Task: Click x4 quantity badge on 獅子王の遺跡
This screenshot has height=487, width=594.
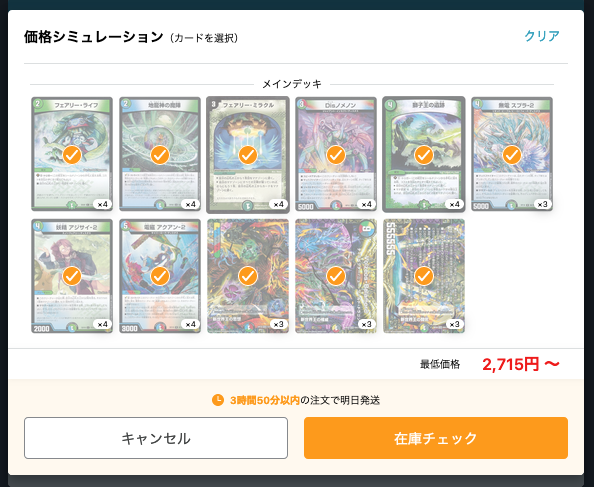Action: tap(454, 204)
